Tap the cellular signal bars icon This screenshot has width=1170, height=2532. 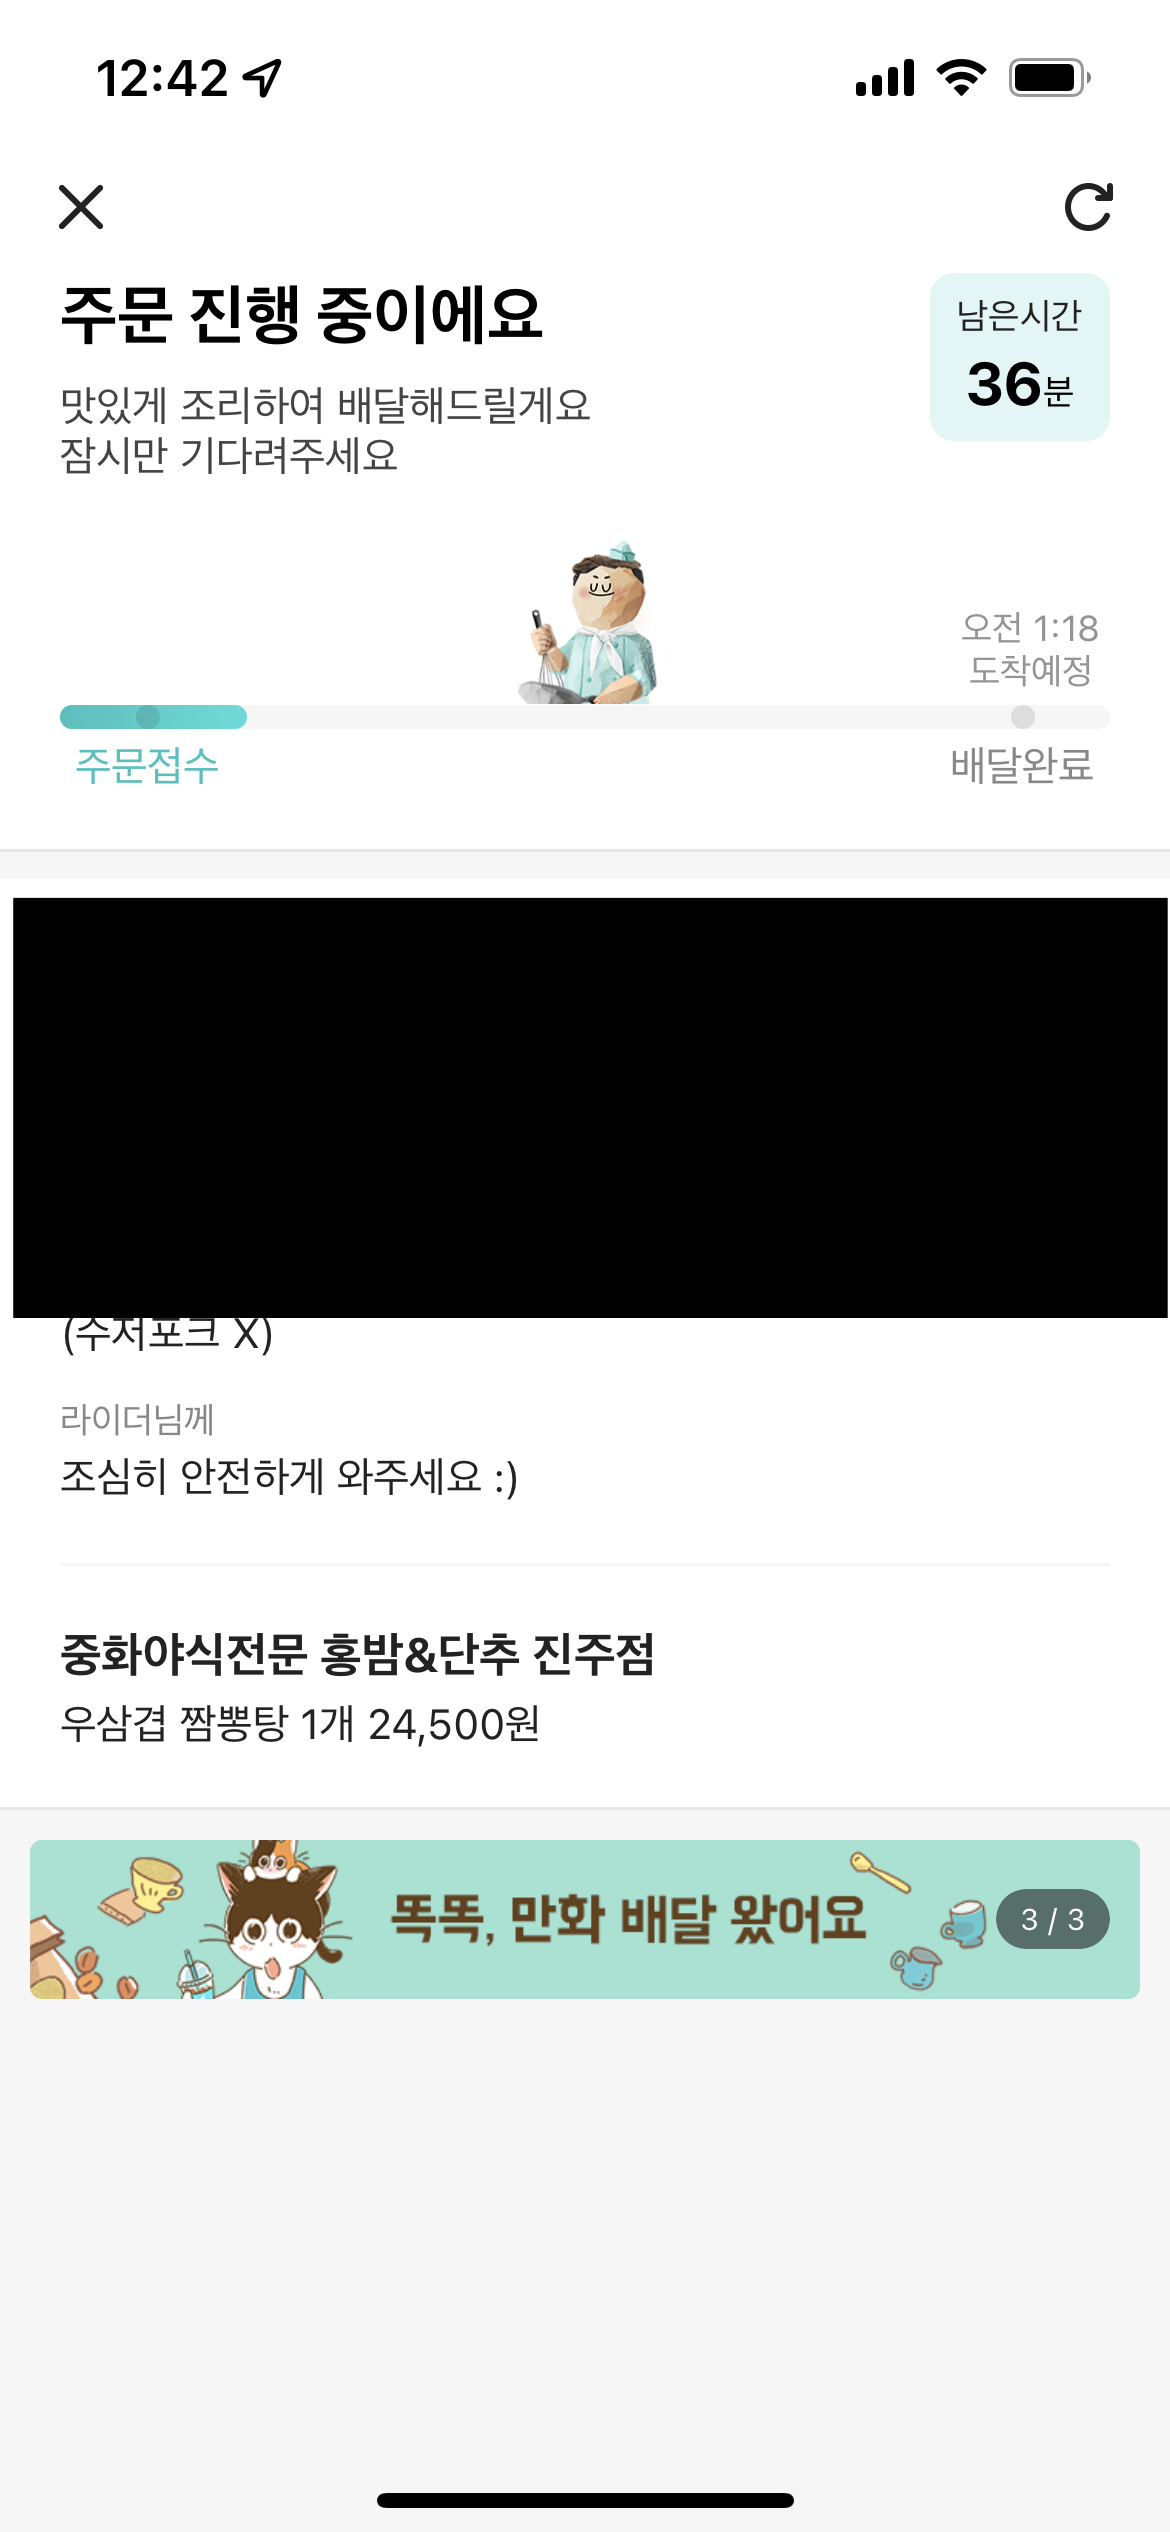tap(885, 78)
